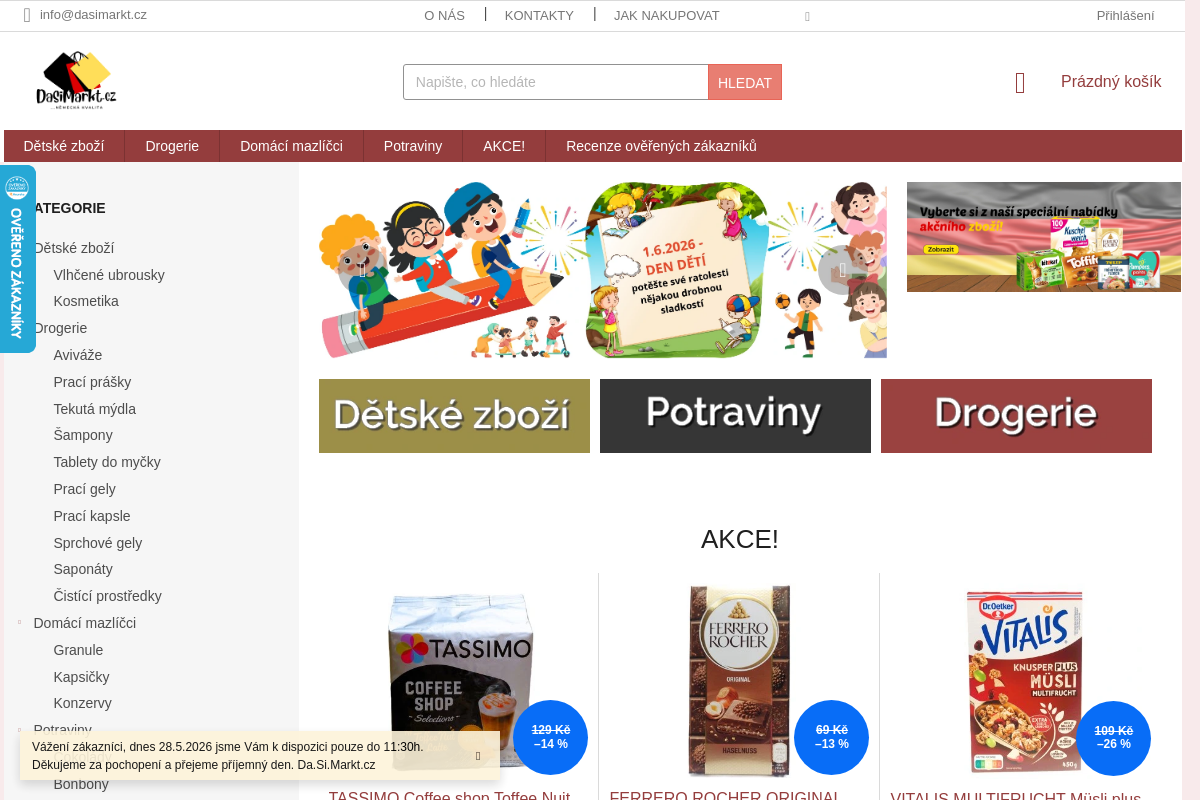The image size is (1200, 800).
Task: Select Čistící prostředky in sidebar
Action: pos(107,596)
